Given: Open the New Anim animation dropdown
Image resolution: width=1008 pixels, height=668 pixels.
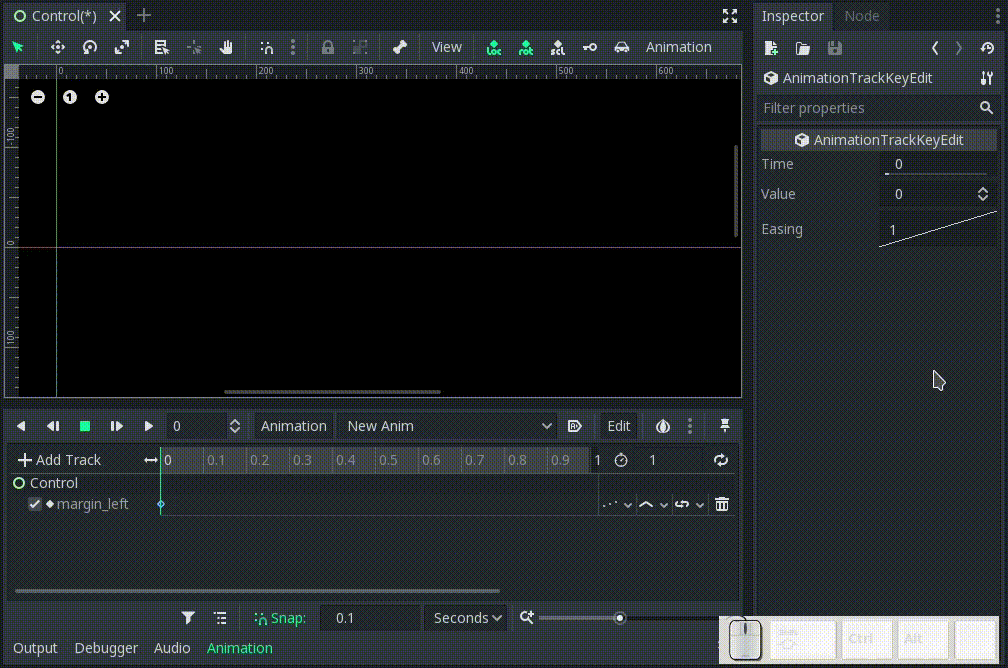Looking at the screenshot, I should (x=447, y=426).
